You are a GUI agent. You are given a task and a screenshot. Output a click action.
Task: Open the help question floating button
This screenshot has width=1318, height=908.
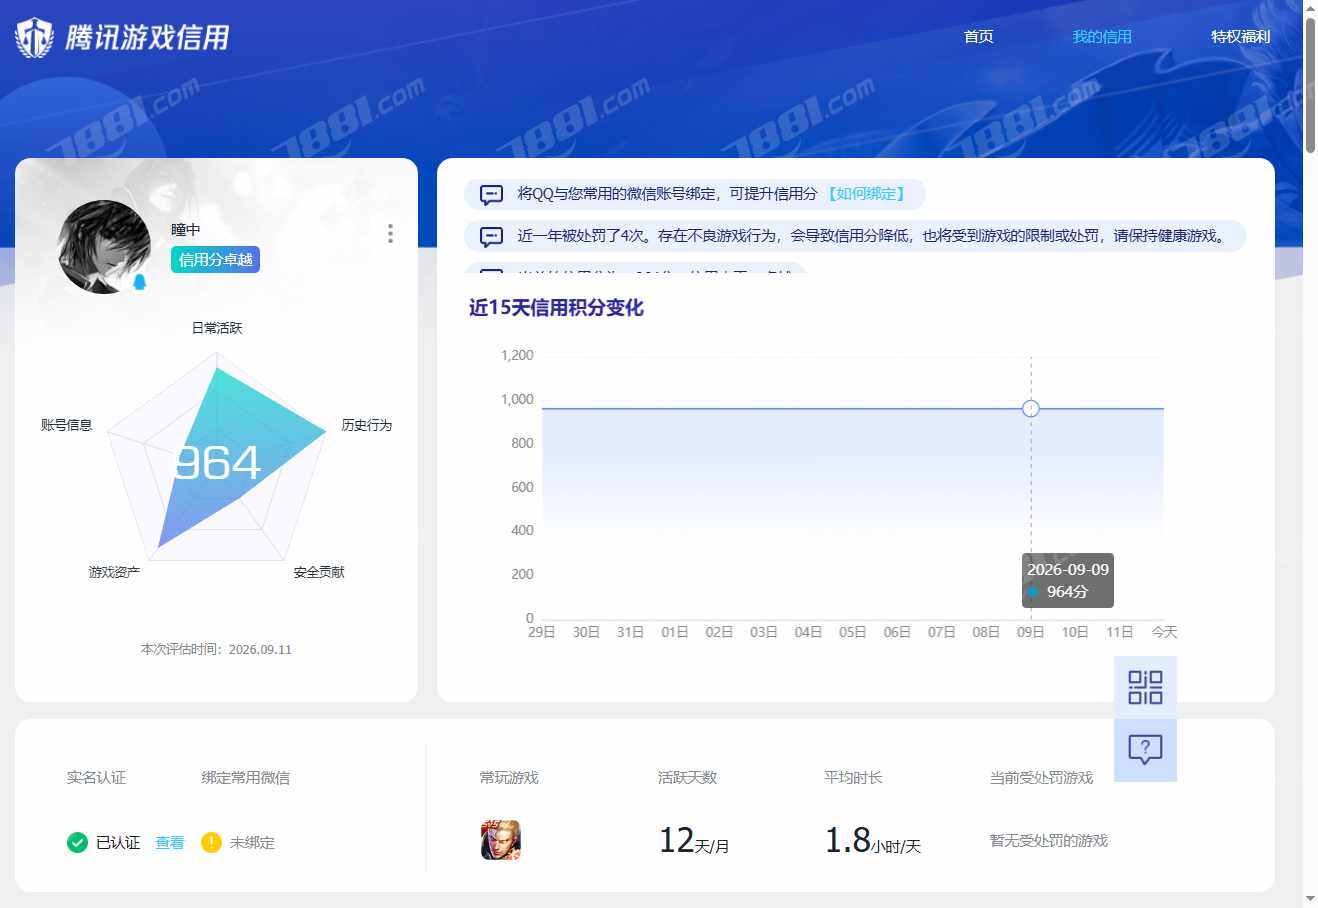coord(1145,750)
